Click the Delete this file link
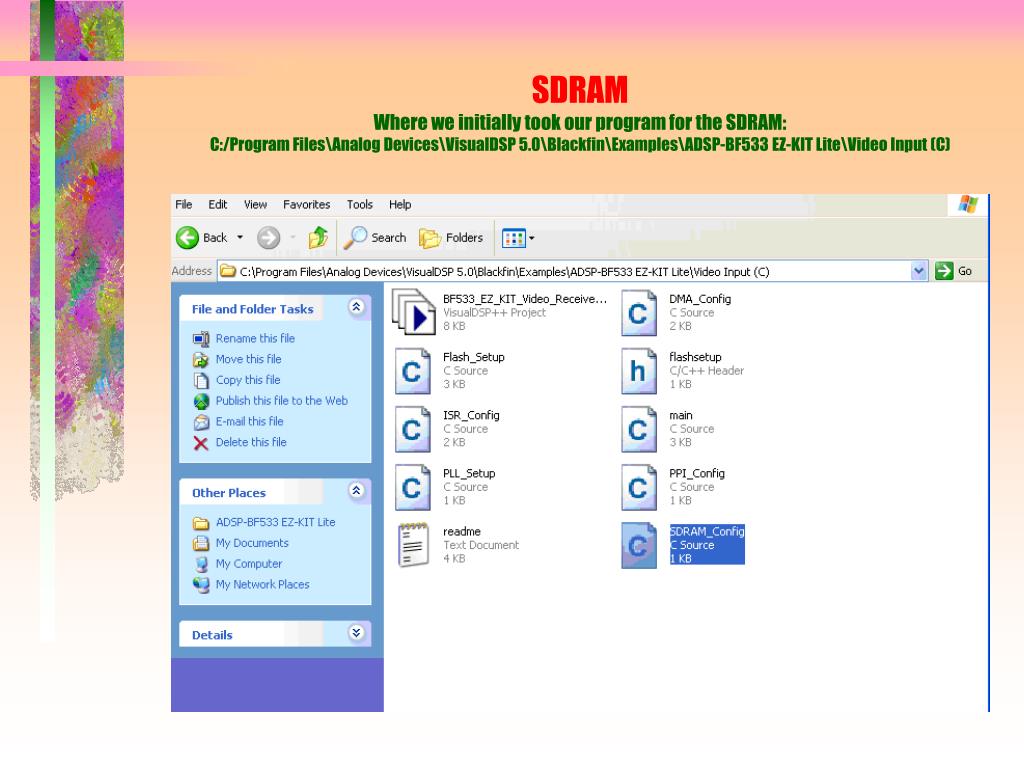The width and height of the screenshot is (1024, 768). tap(251, 442)
